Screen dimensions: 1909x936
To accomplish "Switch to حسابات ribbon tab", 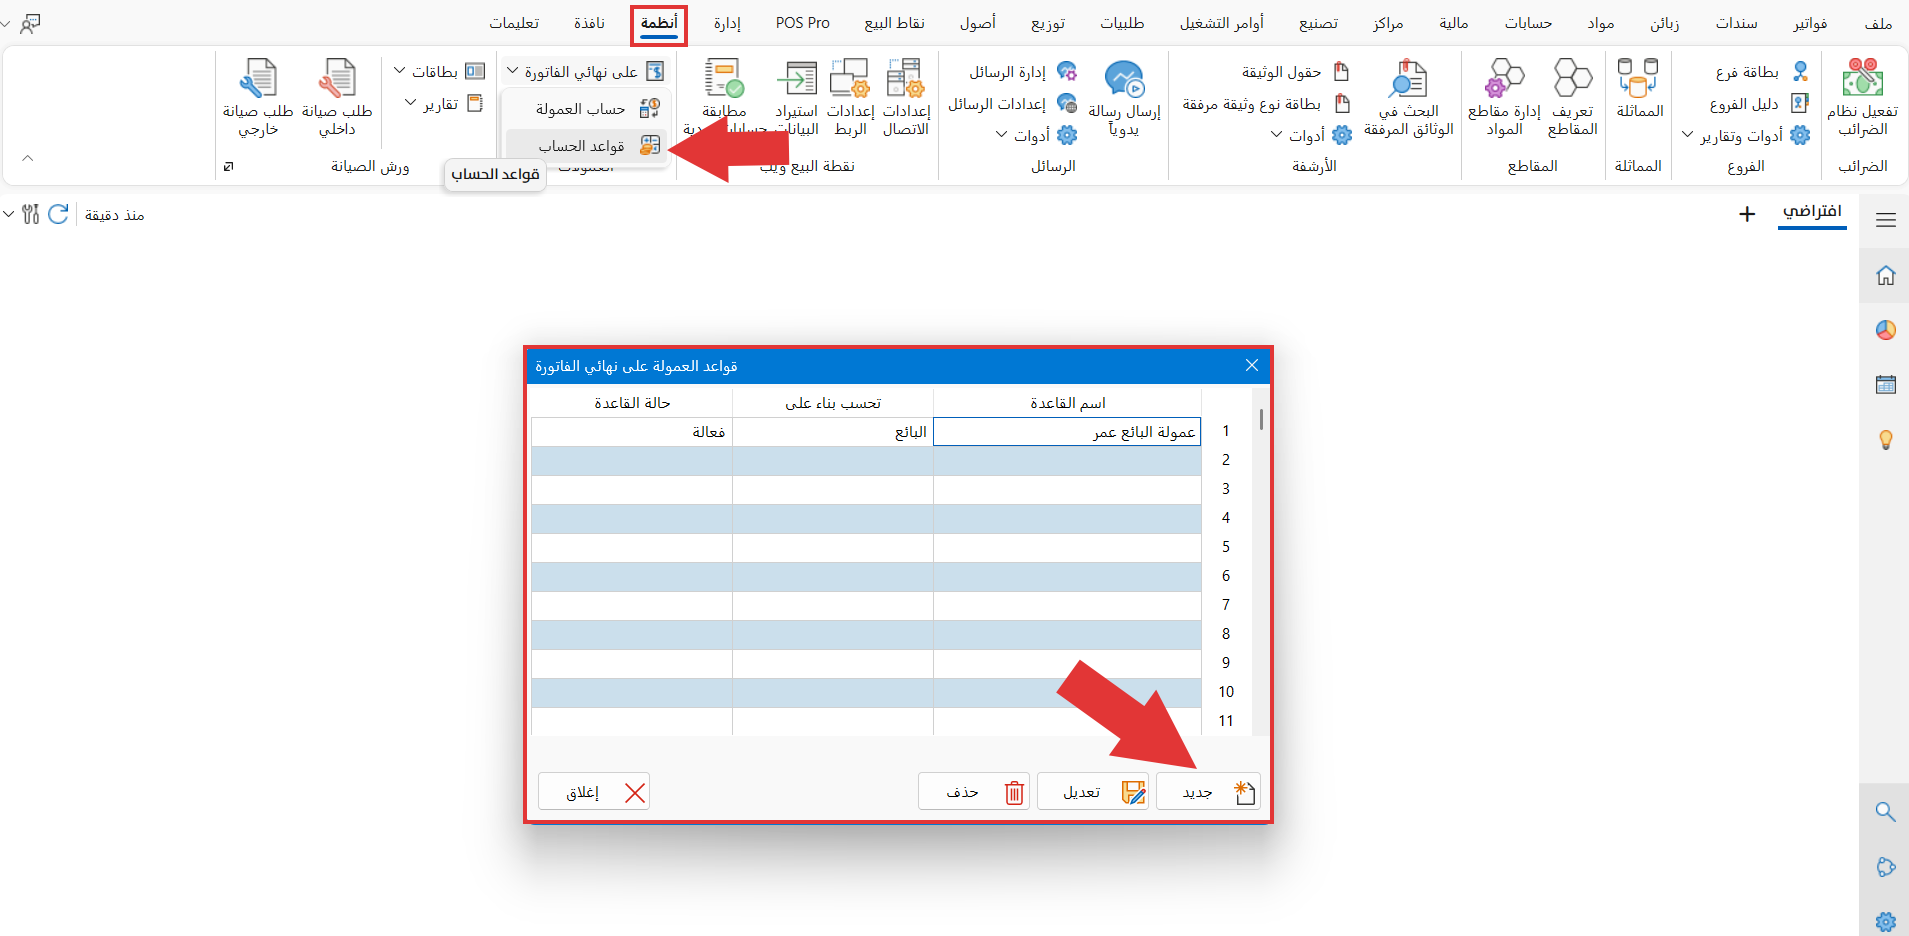I will 1528,23.
